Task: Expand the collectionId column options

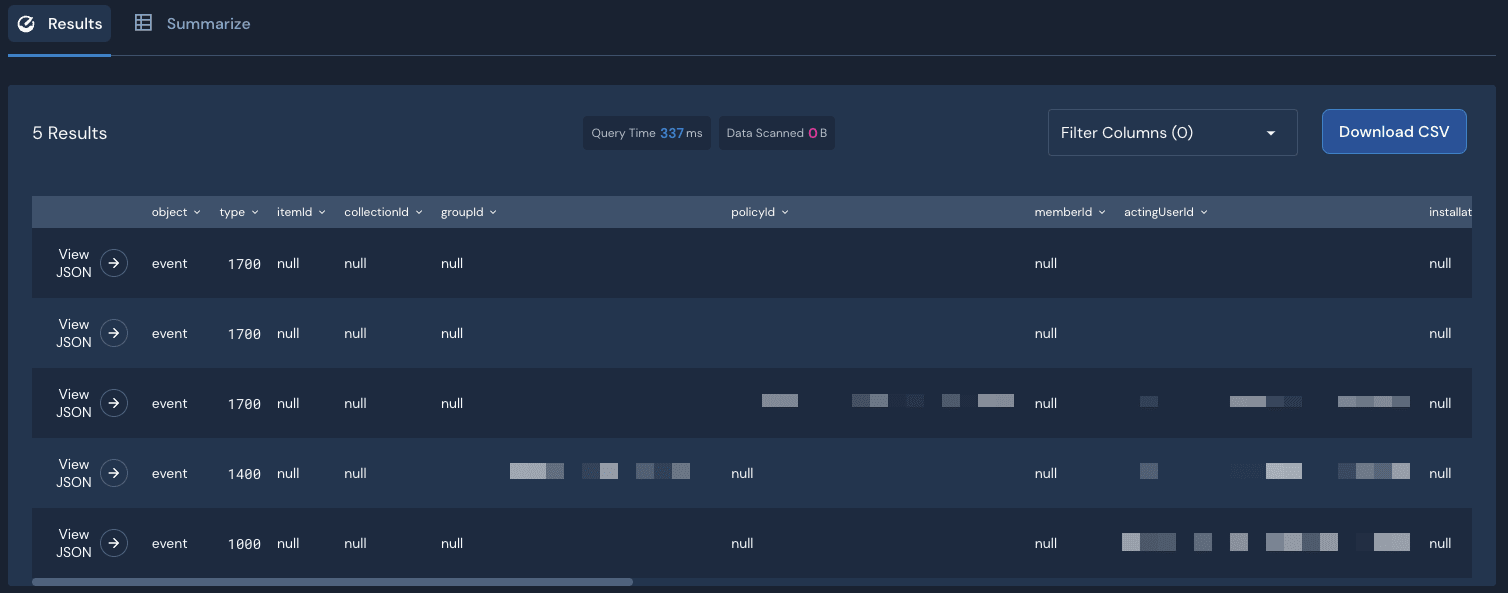Action: 419,211
